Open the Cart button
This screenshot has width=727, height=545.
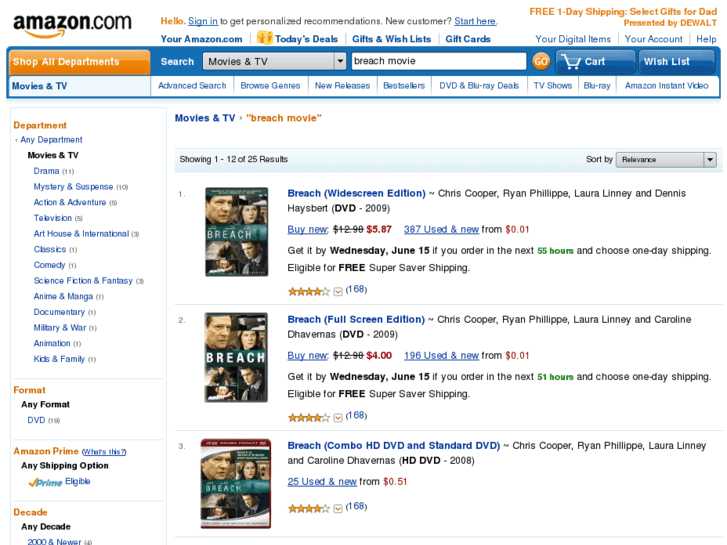595,61
